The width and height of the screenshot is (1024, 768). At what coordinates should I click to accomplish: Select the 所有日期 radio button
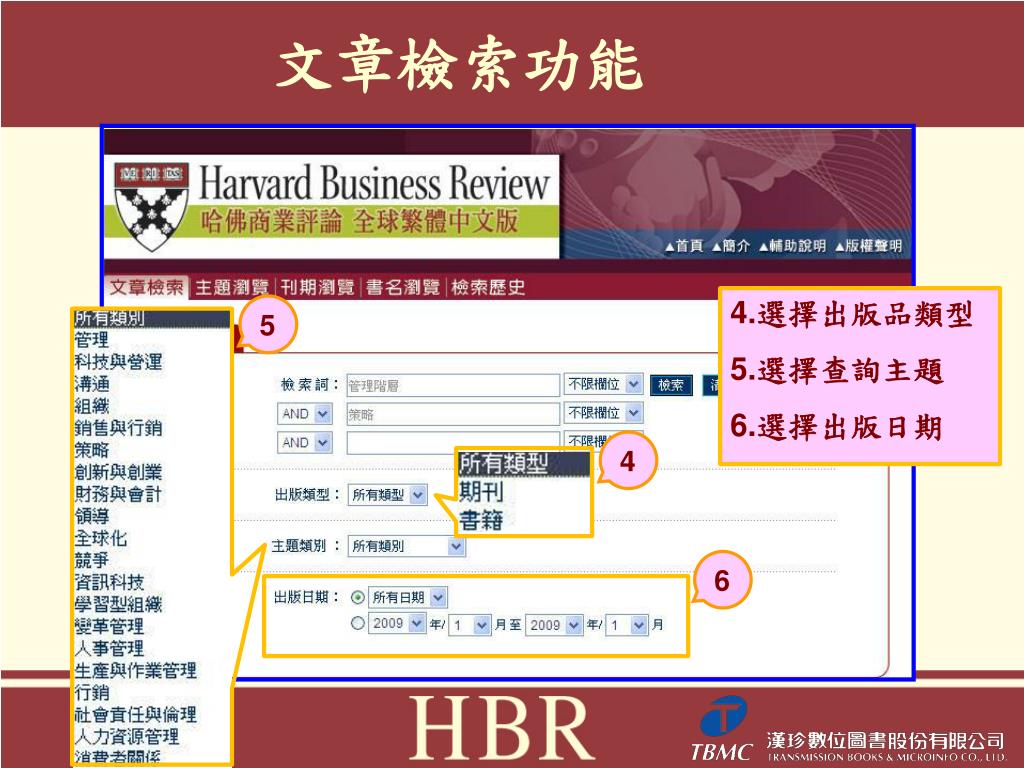tap(358, 597)
